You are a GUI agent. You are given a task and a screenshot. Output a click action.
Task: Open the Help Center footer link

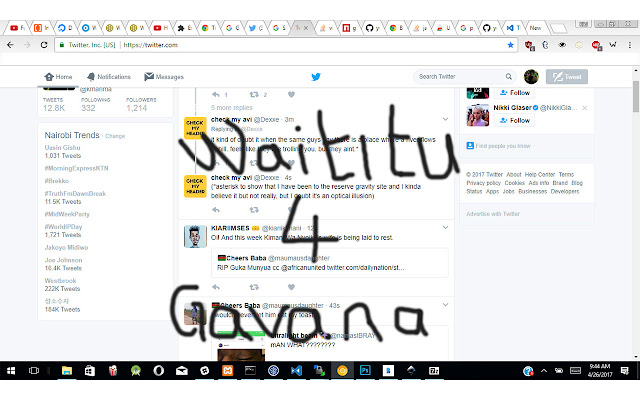pyautogui.click(x=540, y=174)
